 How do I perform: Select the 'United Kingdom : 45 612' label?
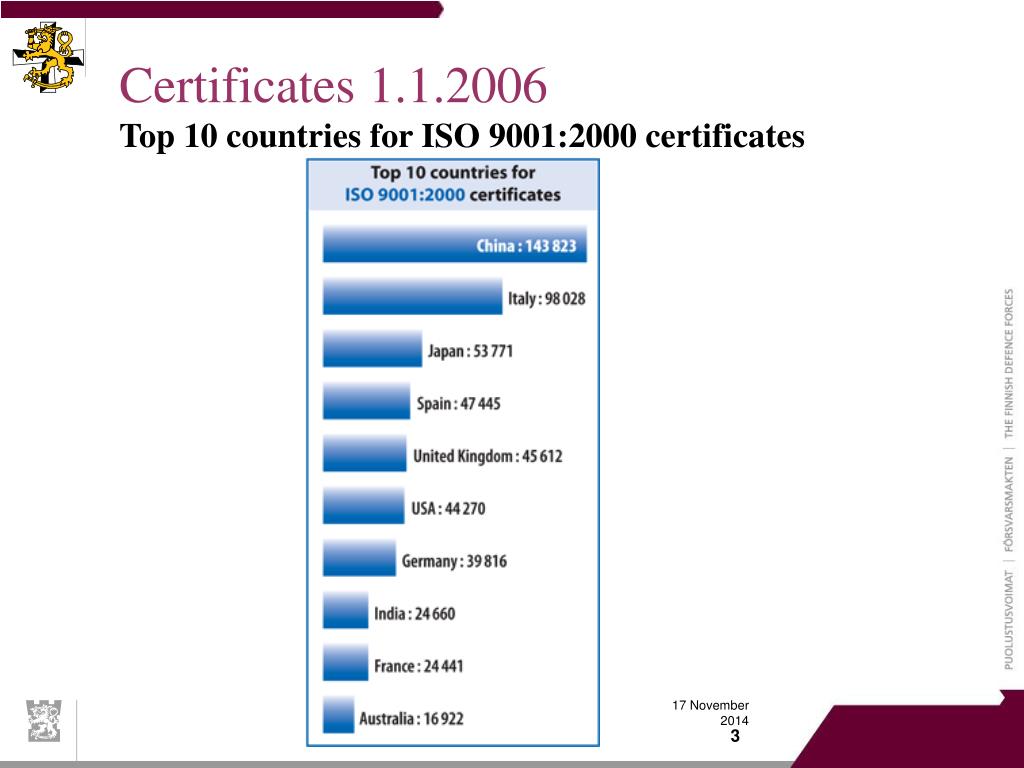(x=488, y=456)
